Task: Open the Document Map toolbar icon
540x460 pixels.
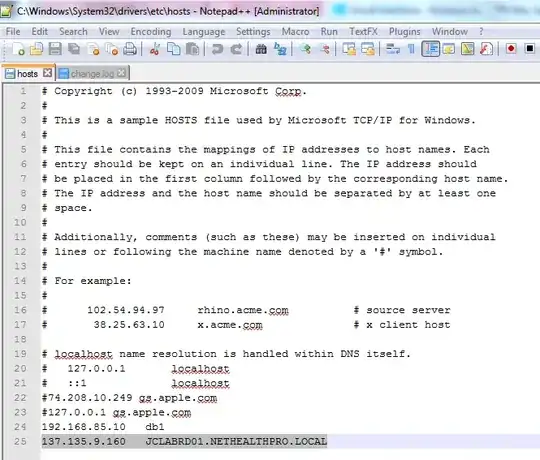Action: [x=468, y=49]
